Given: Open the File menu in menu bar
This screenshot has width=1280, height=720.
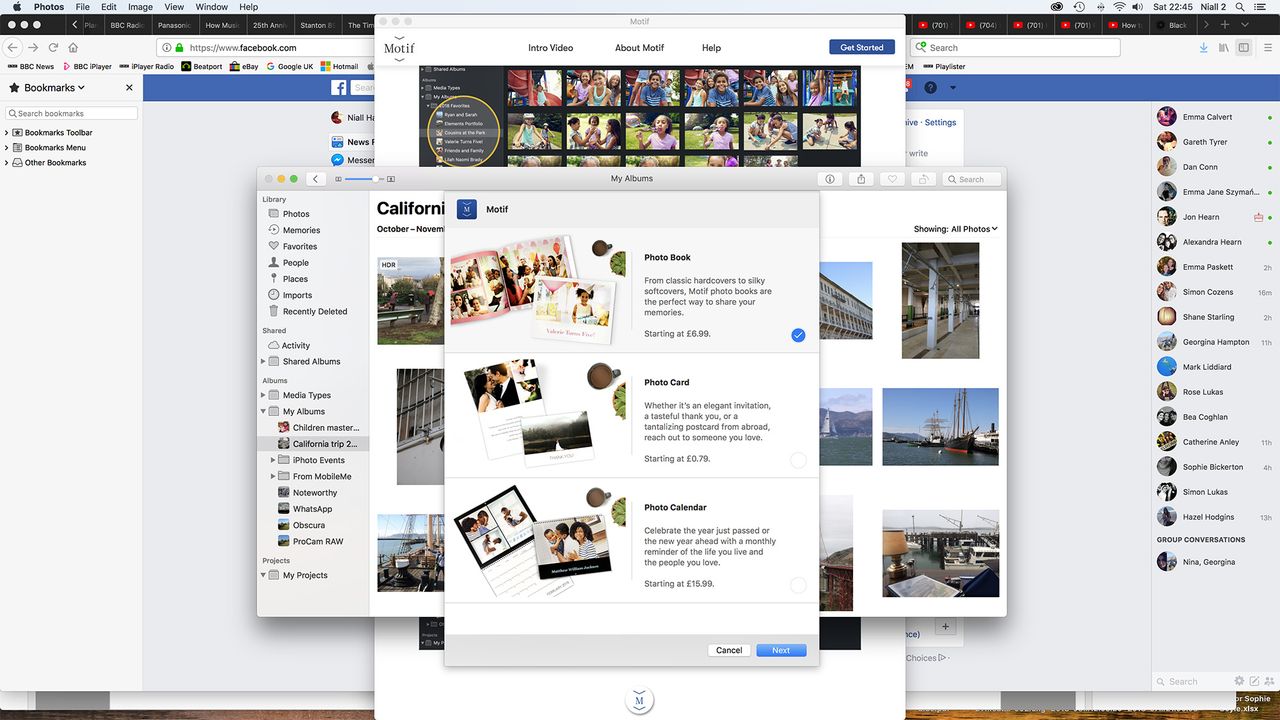Looking at the screenshot, I should [83, 7].
